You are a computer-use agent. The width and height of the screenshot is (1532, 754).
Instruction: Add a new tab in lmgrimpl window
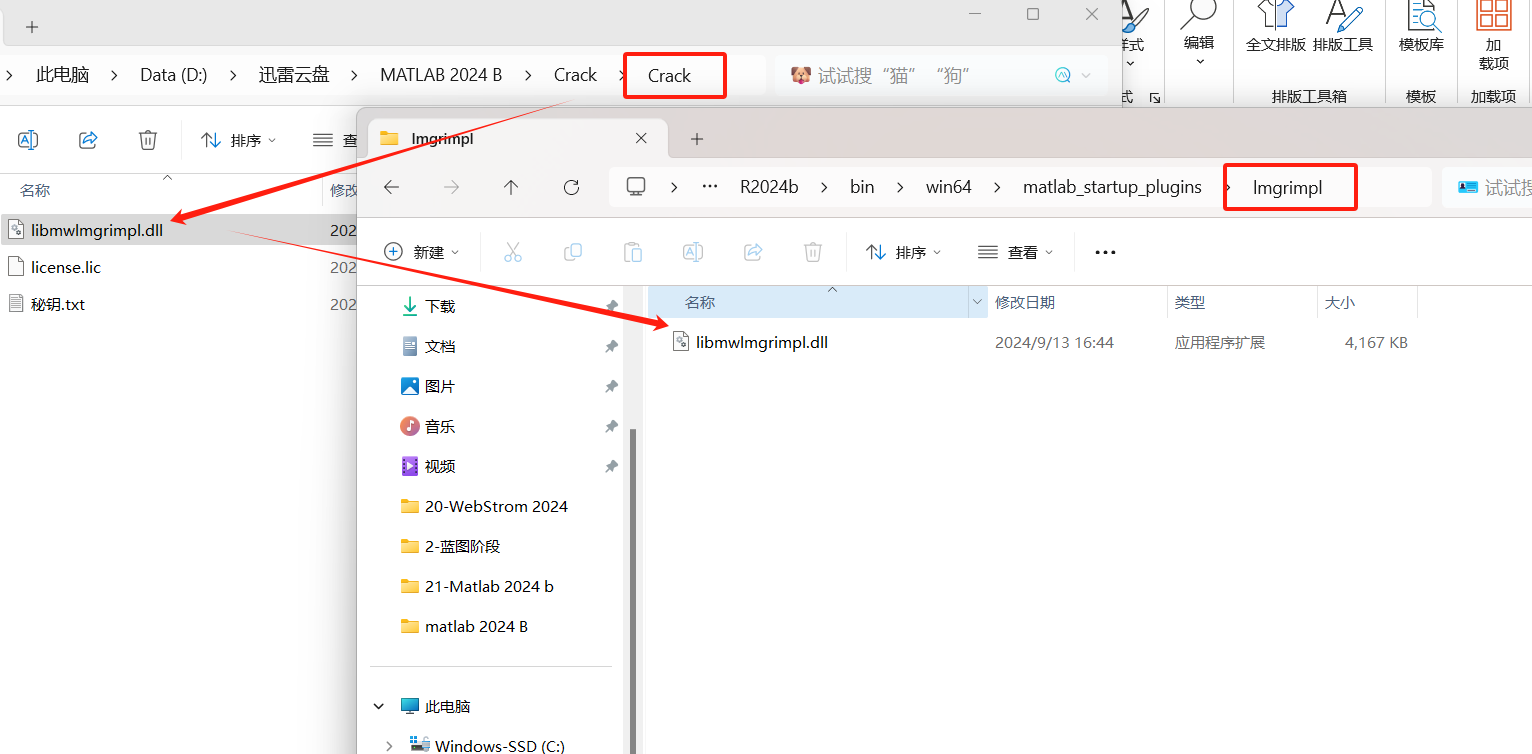(697, 138)
